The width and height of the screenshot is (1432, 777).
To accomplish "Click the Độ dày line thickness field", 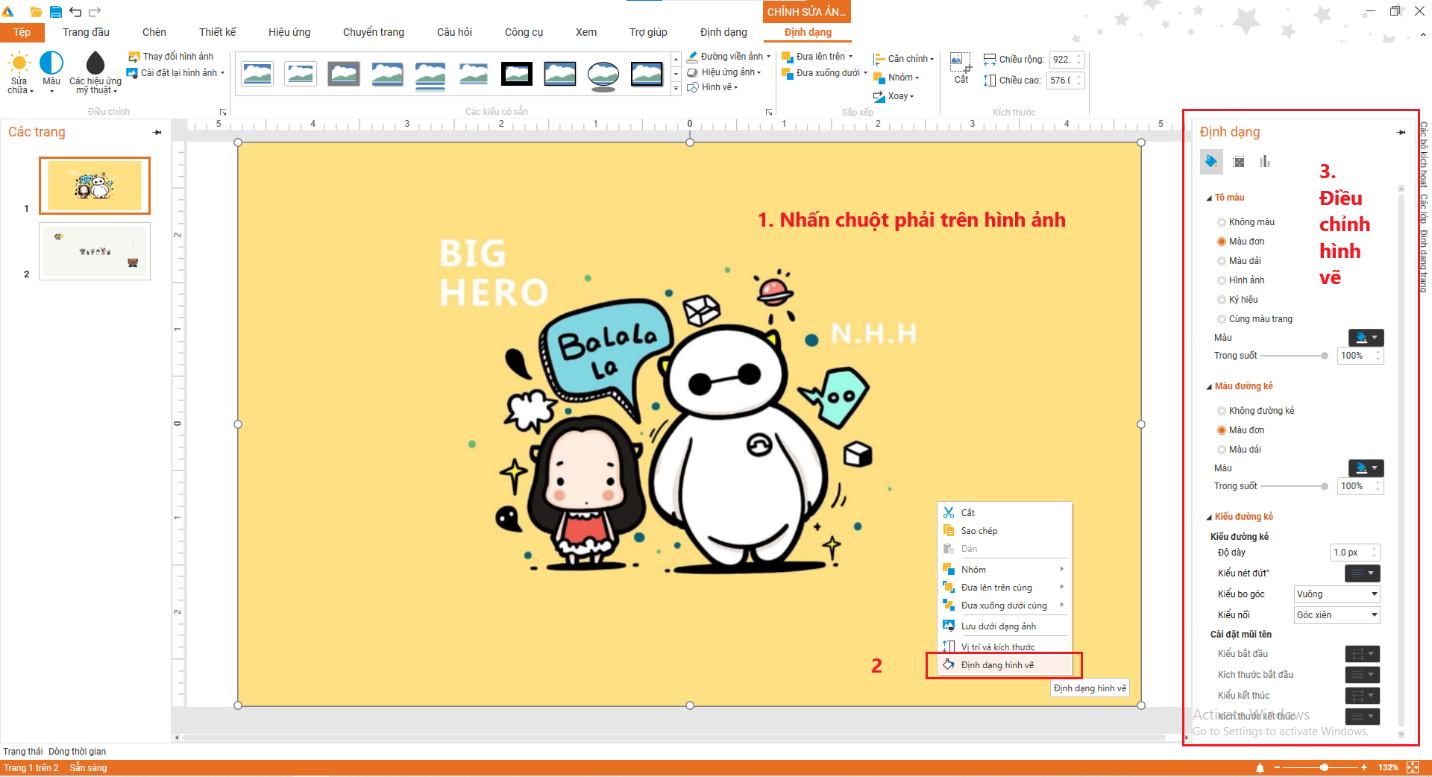I will pyautogui.click(x=1355, y=552).
